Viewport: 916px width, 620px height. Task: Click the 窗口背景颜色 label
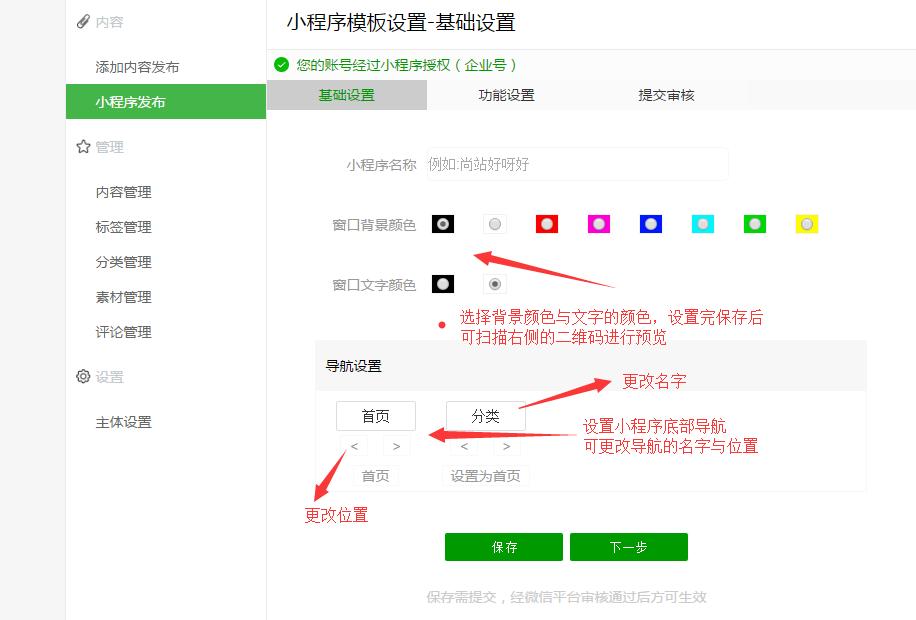(374, 225)
